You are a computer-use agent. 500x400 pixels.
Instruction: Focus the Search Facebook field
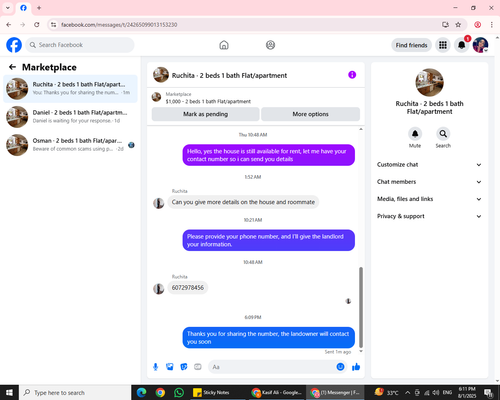click(x=80, y=45)
